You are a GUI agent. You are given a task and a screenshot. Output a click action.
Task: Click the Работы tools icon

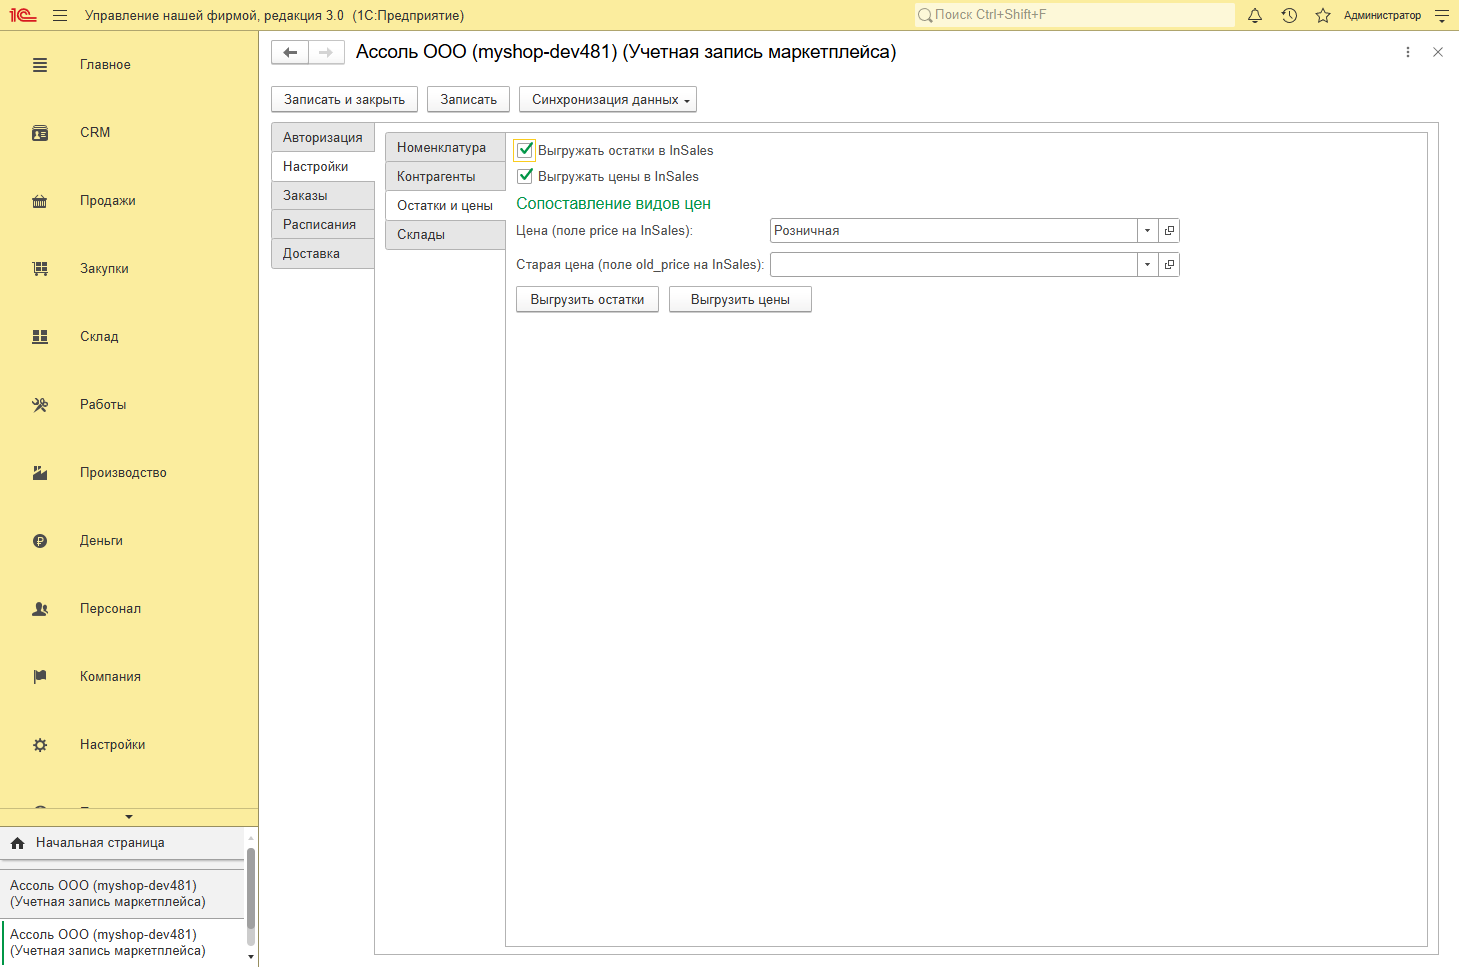[x=40, y=405]
